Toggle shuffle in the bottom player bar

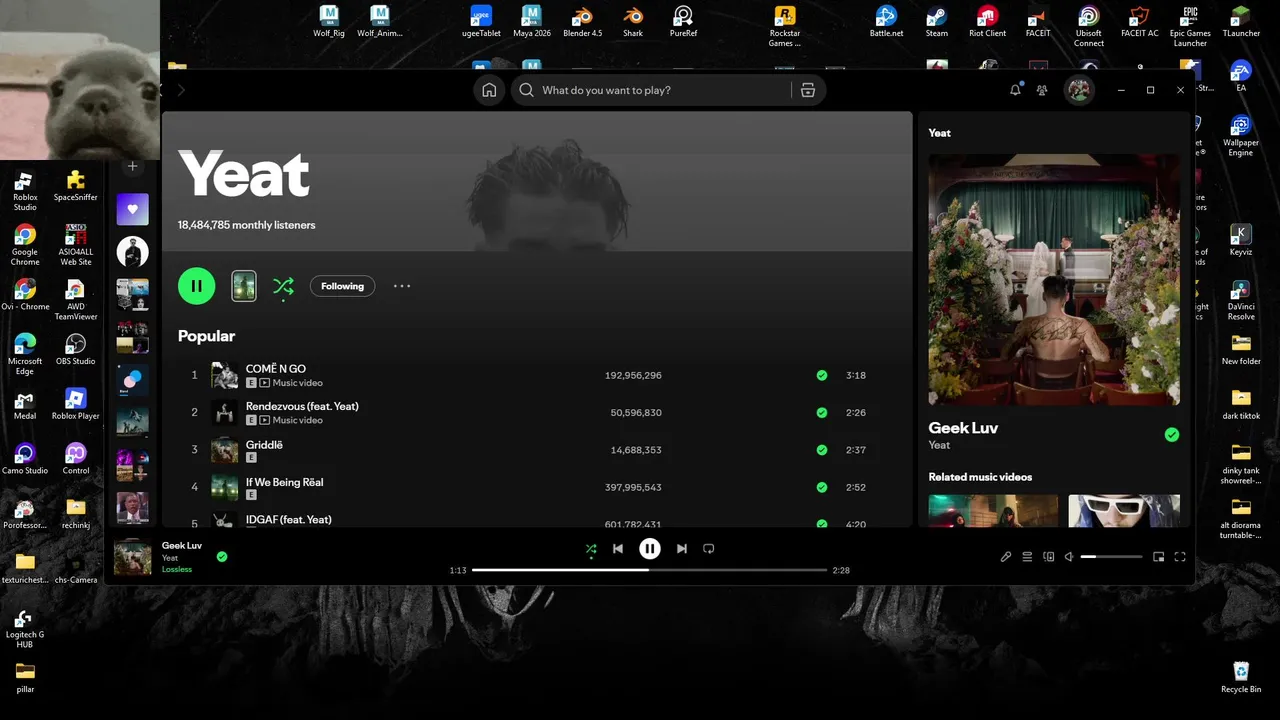[x=591, y=549]
